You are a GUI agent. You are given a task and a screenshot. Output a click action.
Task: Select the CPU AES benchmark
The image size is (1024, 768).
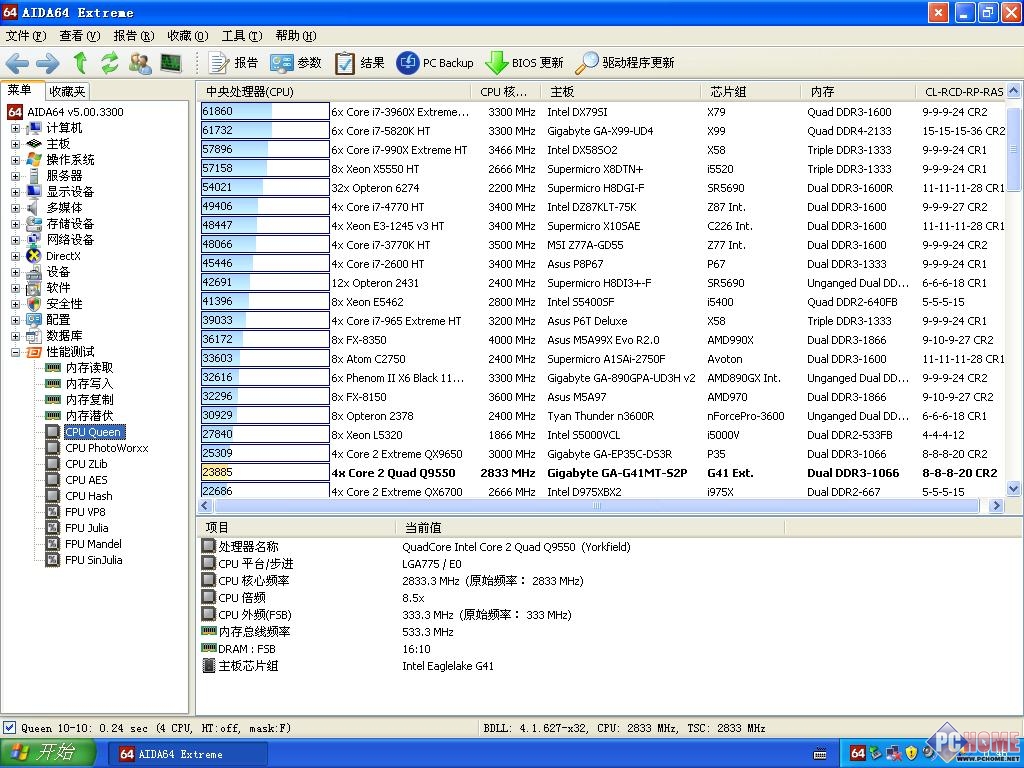pyautogui.click(x=86, y=480)
